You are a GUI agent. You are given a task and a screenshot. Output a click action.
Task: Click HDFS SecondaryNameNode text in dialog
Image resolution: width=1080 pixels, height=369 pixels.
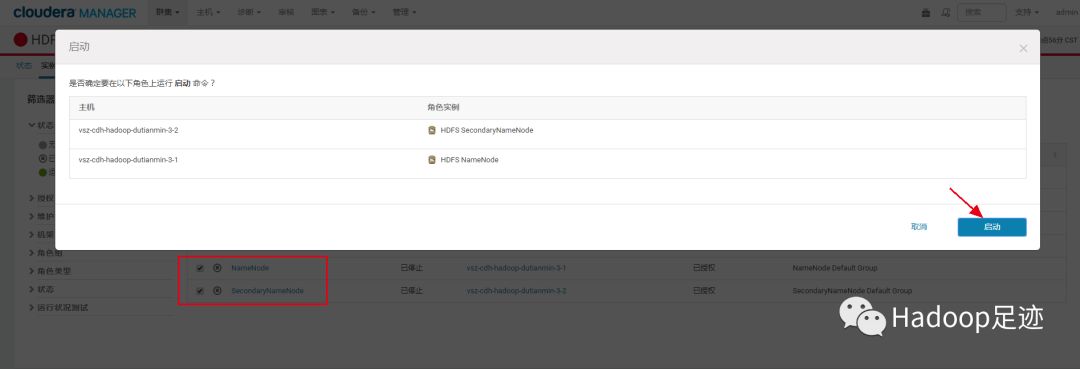coord(487,130)
